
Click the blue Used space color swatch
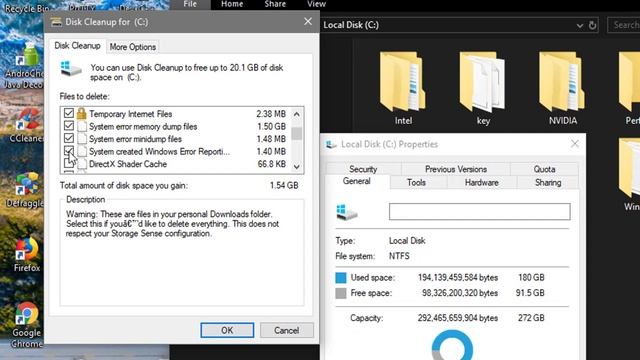click(x=341, y=278)
